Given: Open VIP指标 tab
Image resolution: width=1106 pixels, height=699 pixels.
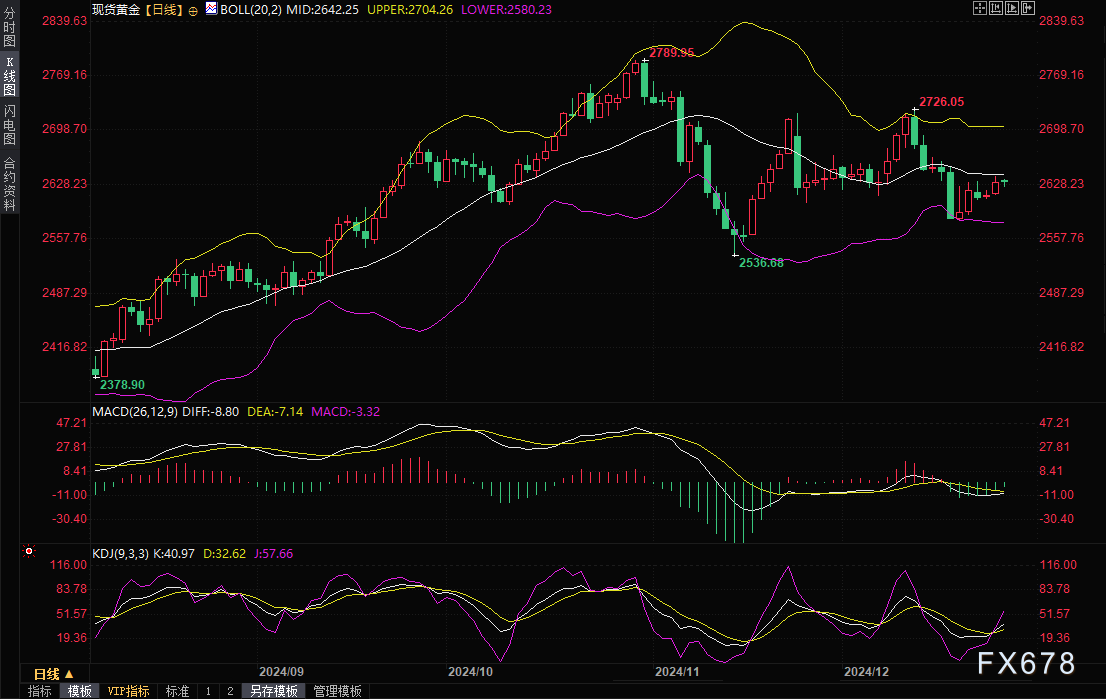Looking at the screenshot, I should click(128, 691).
